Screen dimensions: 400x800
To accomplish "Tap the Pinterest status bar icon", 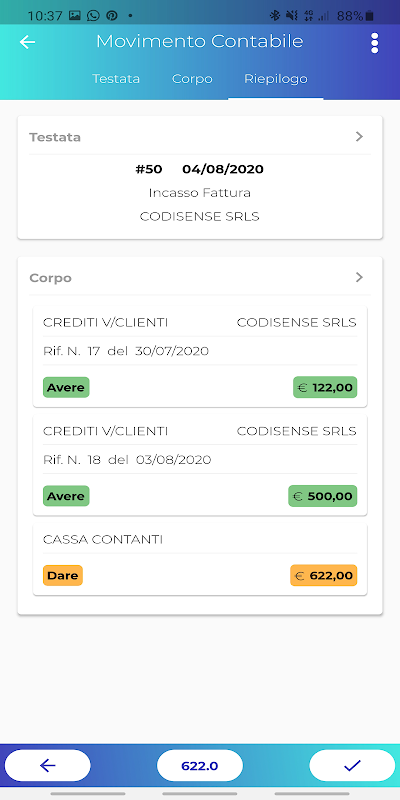I will coord(112,15).
